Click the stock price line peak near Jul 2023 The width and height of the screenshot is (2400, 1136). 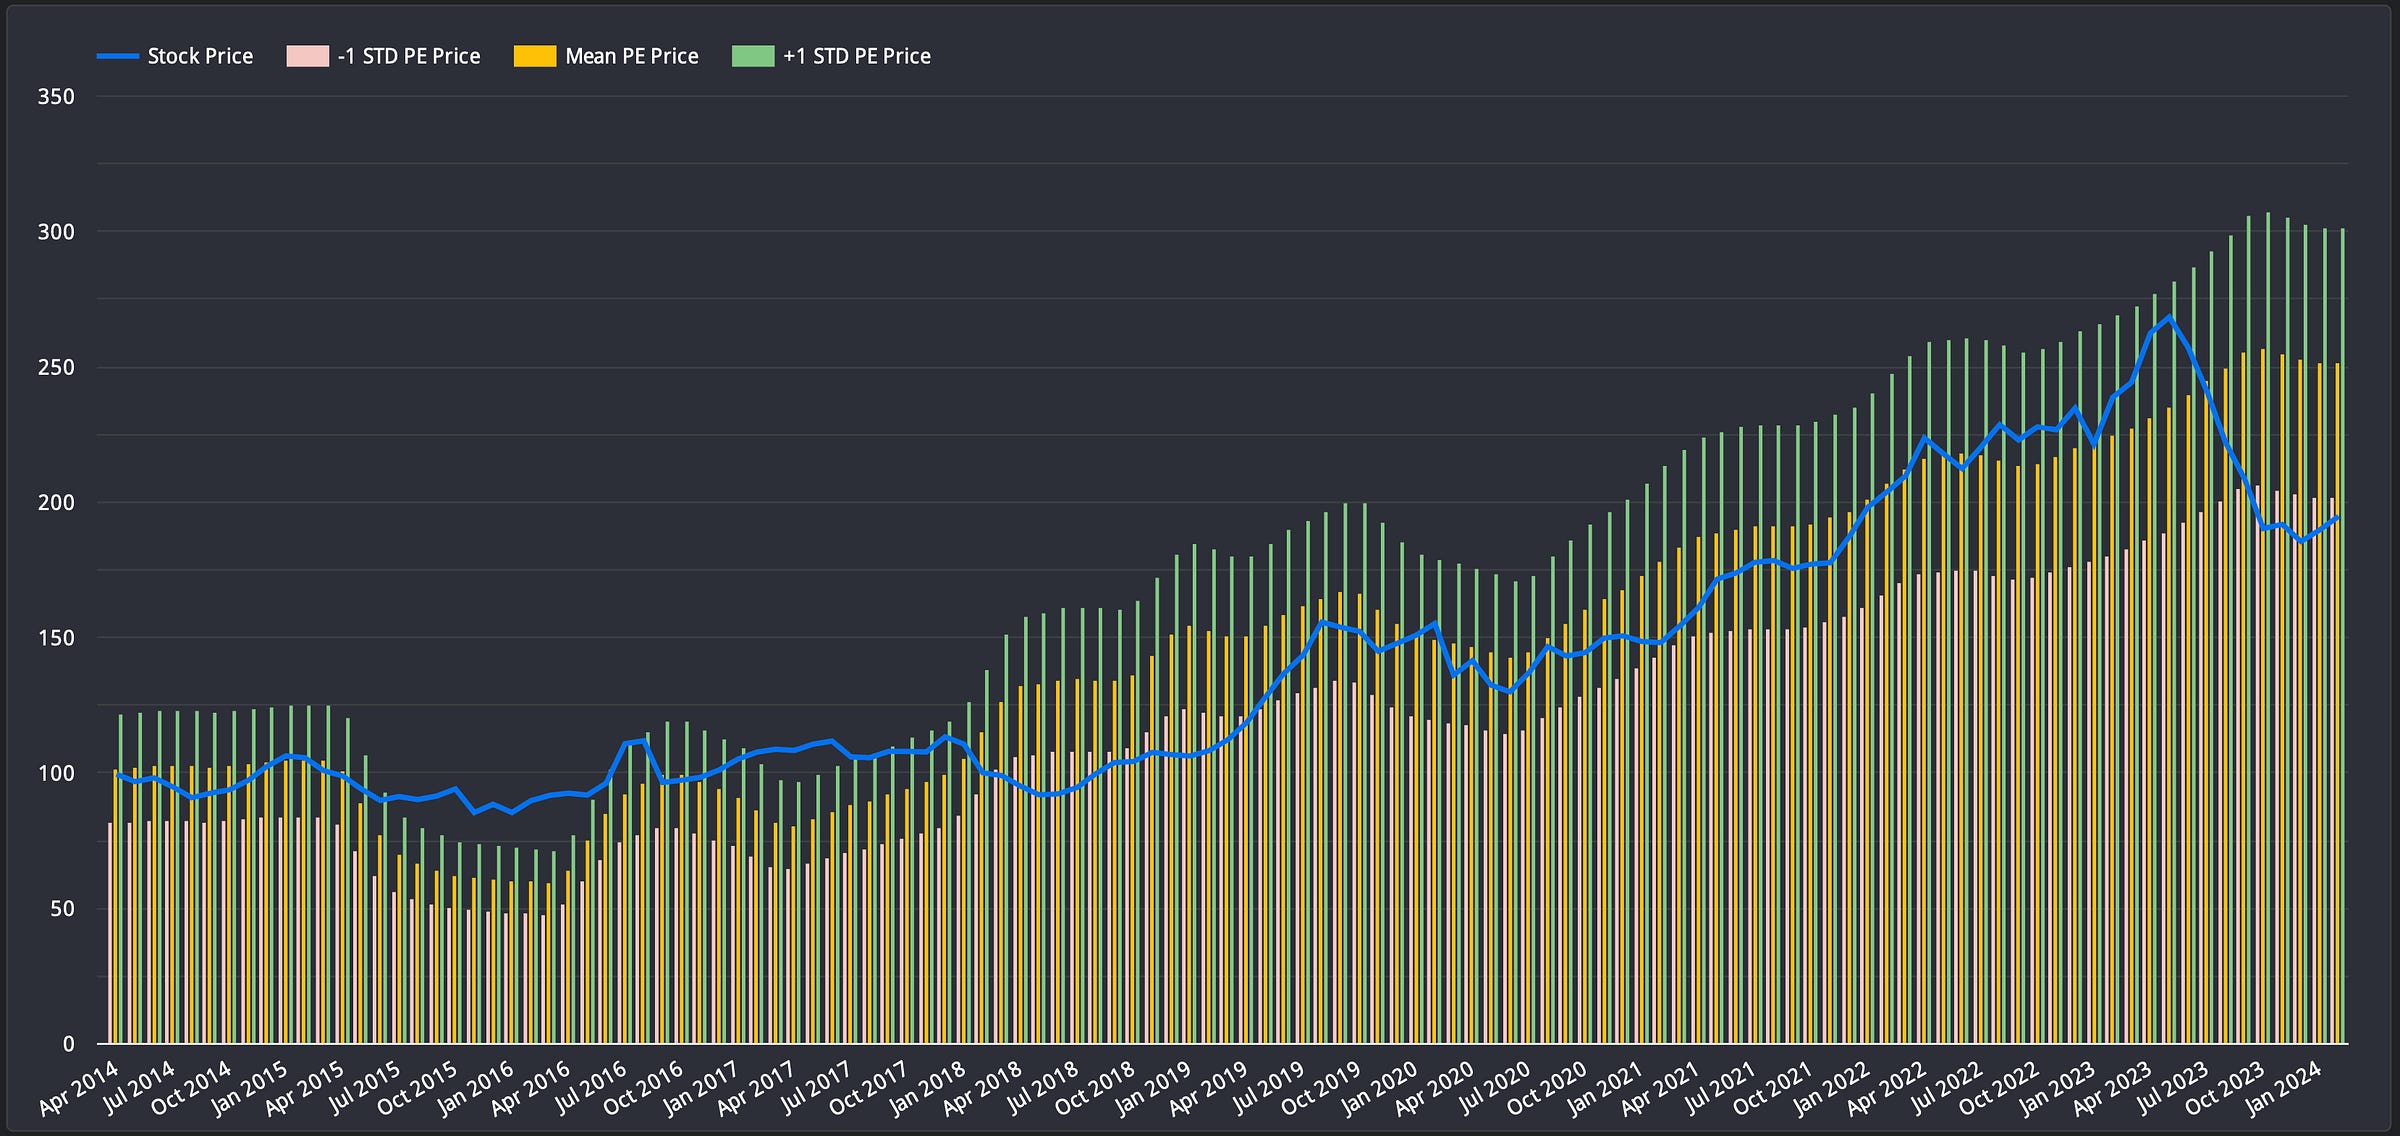coord(2169,318)
